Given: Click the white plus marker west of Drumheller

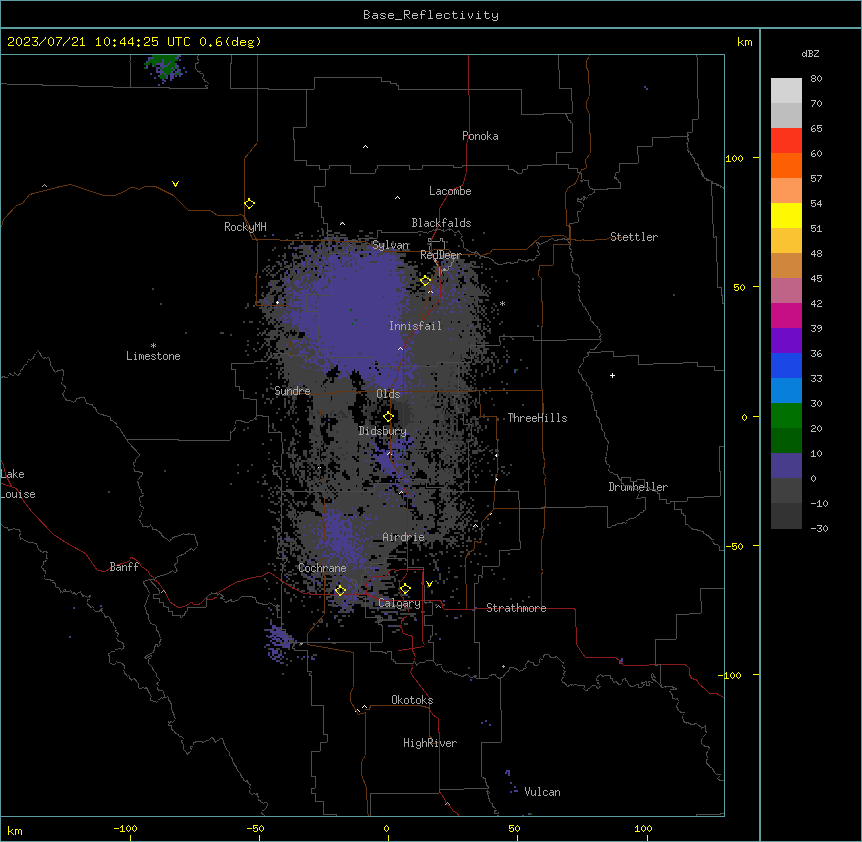Looking at the screenshot, I should click(x=612, y=375).
